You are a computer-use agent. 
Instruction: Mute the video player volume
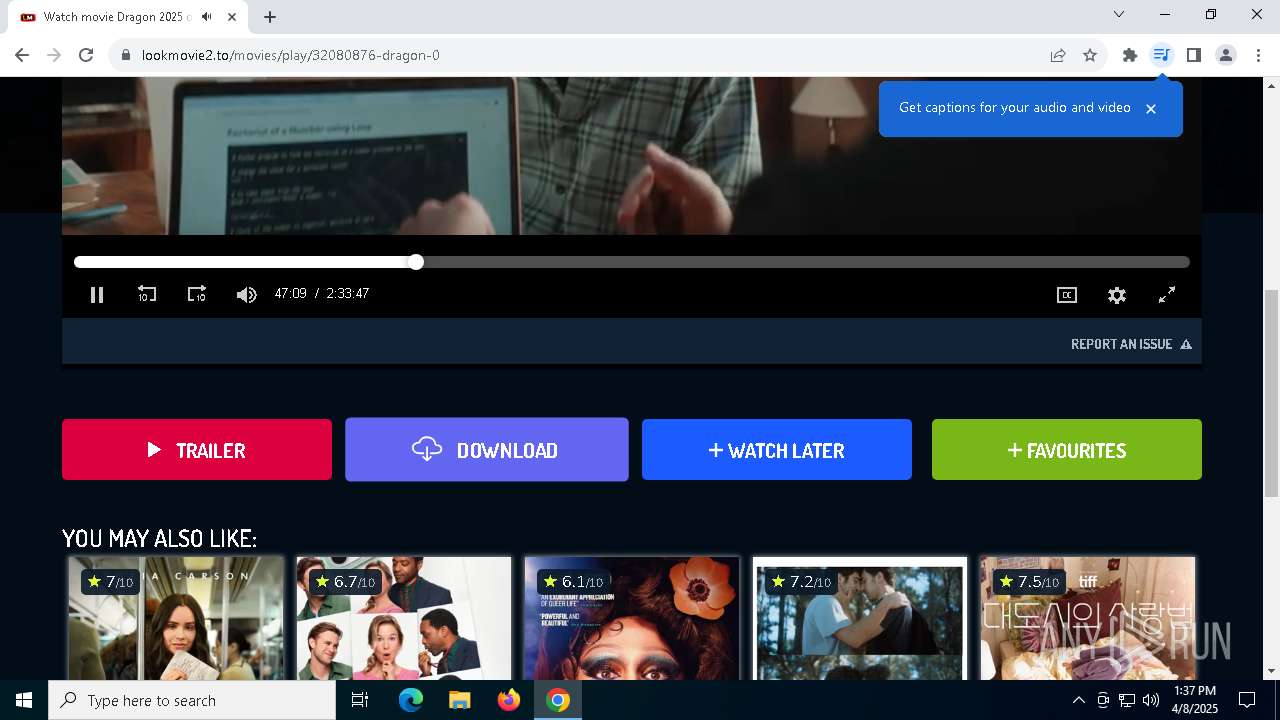(246, 294)
